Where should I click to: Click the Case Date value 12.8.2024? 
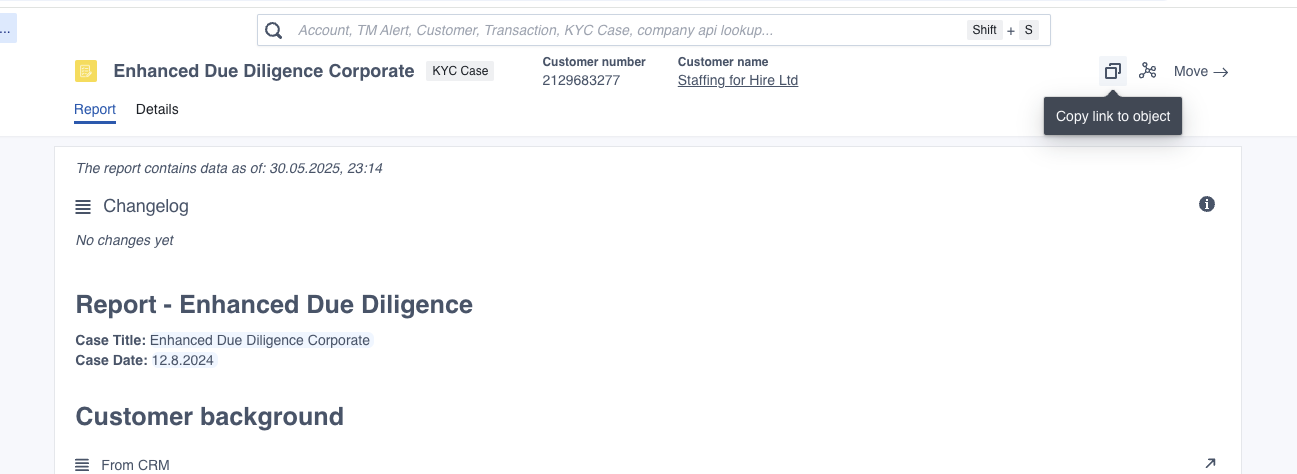coord(183,360)
